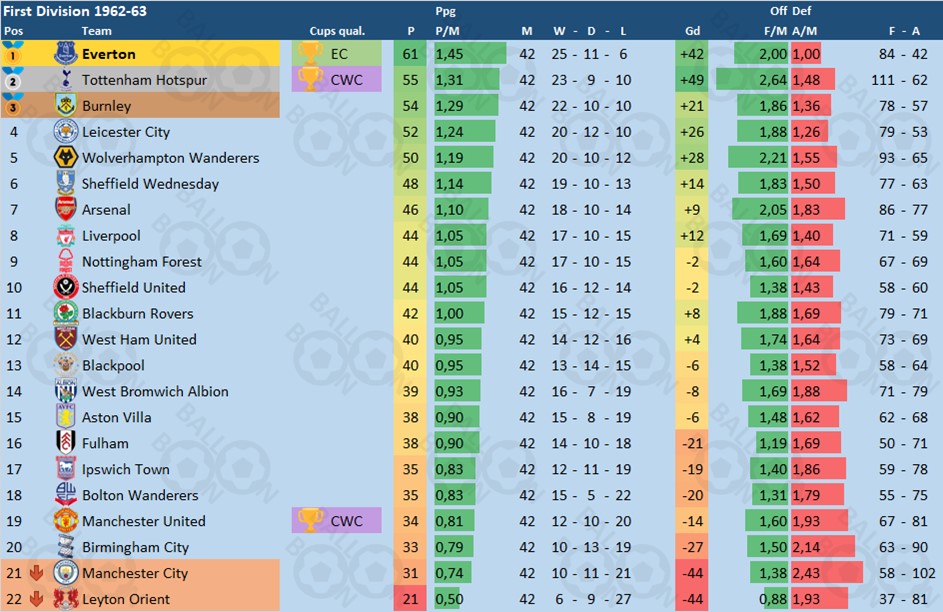
Task: Click the Aston Villa badge
Action: click(65, 417)
